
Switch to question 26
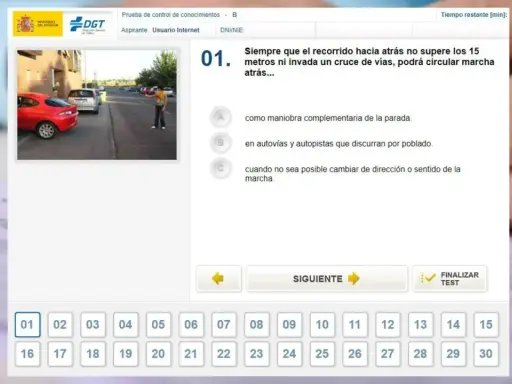(355, 354)
